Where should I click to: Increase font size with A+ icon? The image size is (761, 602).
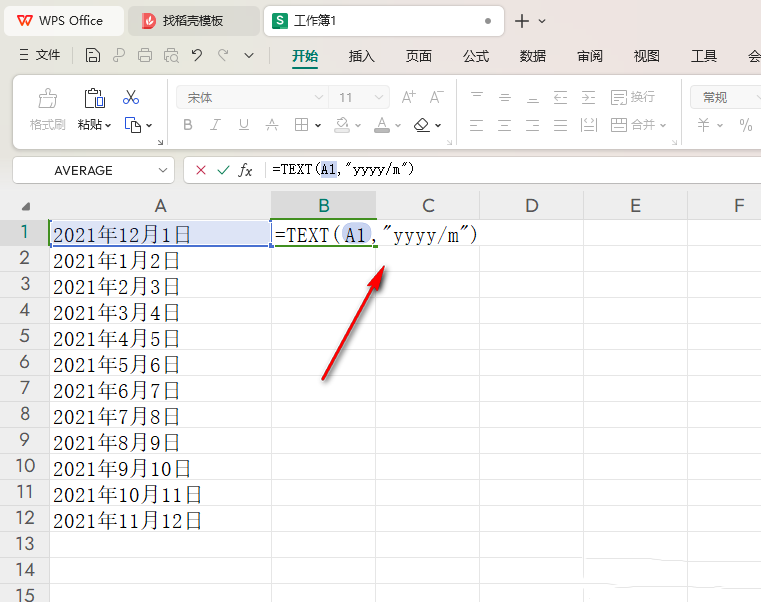pyautogui.click(x=409, y=97)
